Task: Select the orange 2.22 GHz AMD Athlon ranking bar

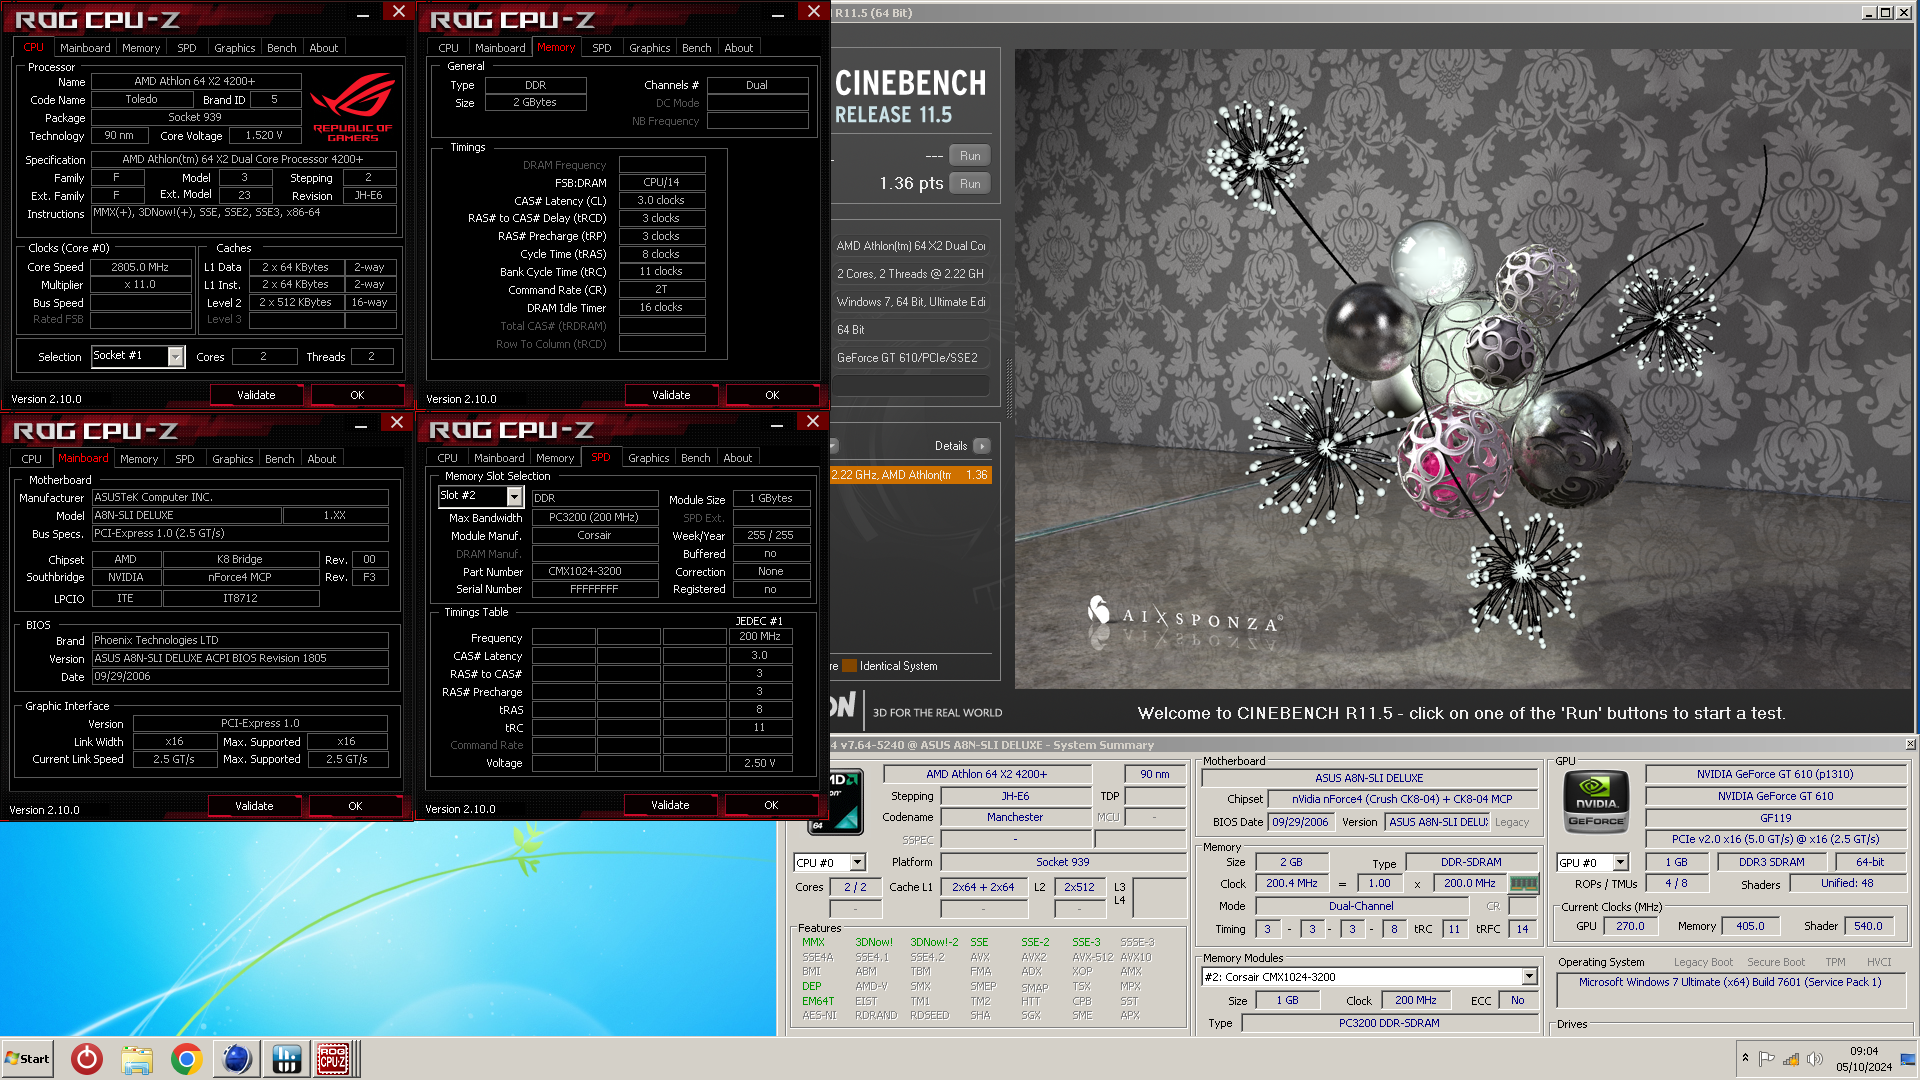Action: tap(910, 475)
